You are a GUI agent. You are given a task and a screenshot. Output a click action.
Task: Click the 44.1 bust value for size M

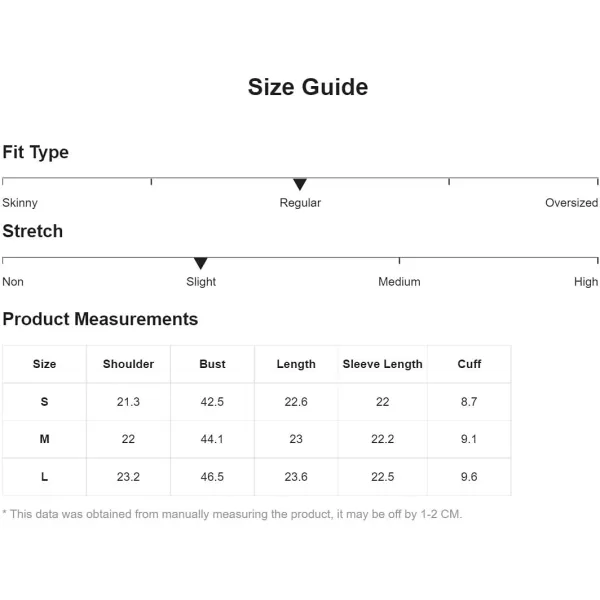(x=212, y=439)
